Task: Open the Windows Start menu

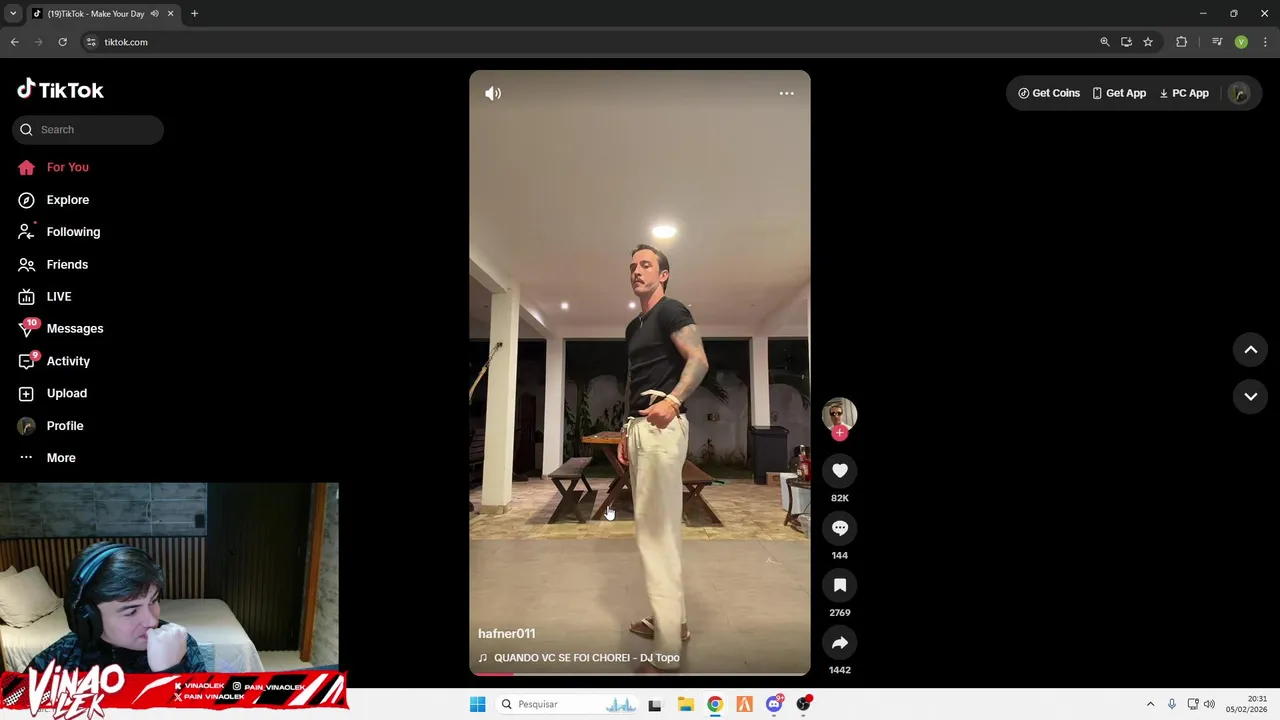Action: point(477,704)
